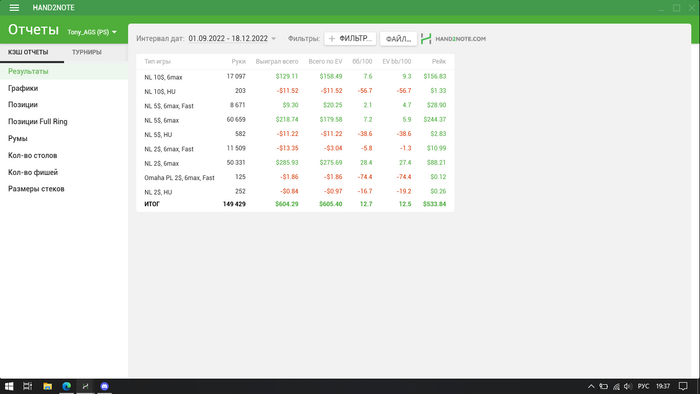Click the Hand2Note taskbar icon
Screen dimensions: 700x394
click(85, 386)
